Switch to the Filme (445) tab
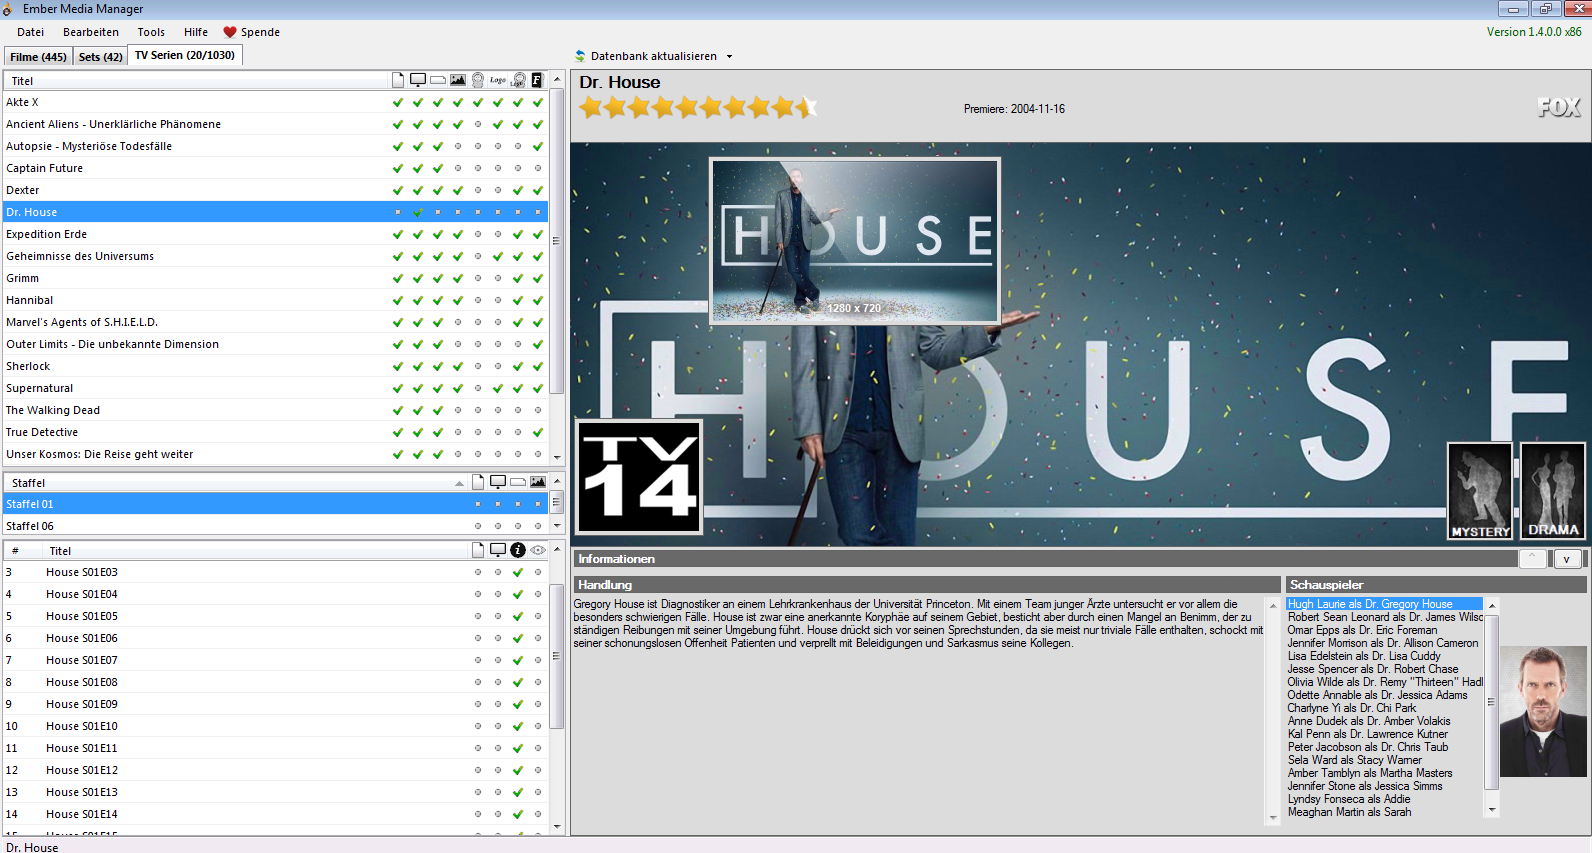 coord(38,57)
